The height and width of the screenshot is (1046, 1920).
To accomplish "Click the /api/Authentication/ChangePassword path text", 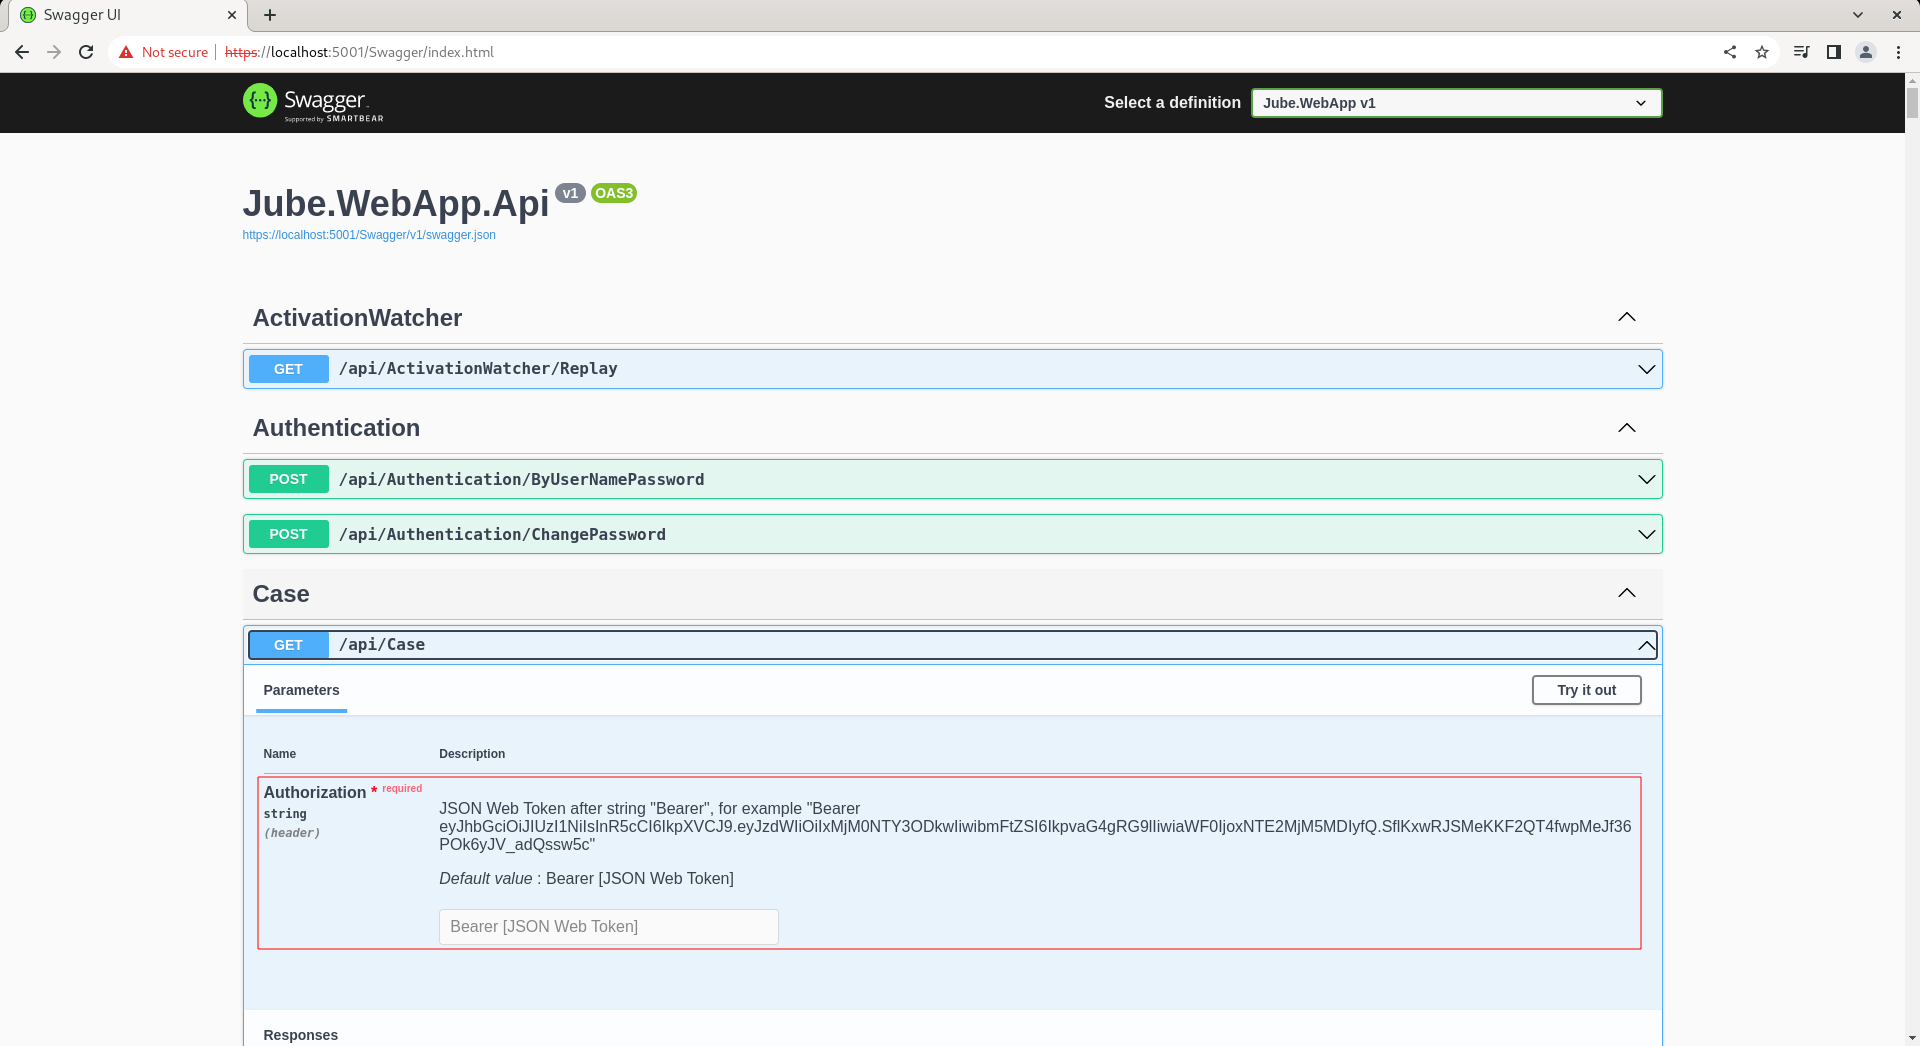I will click(502, 534).
